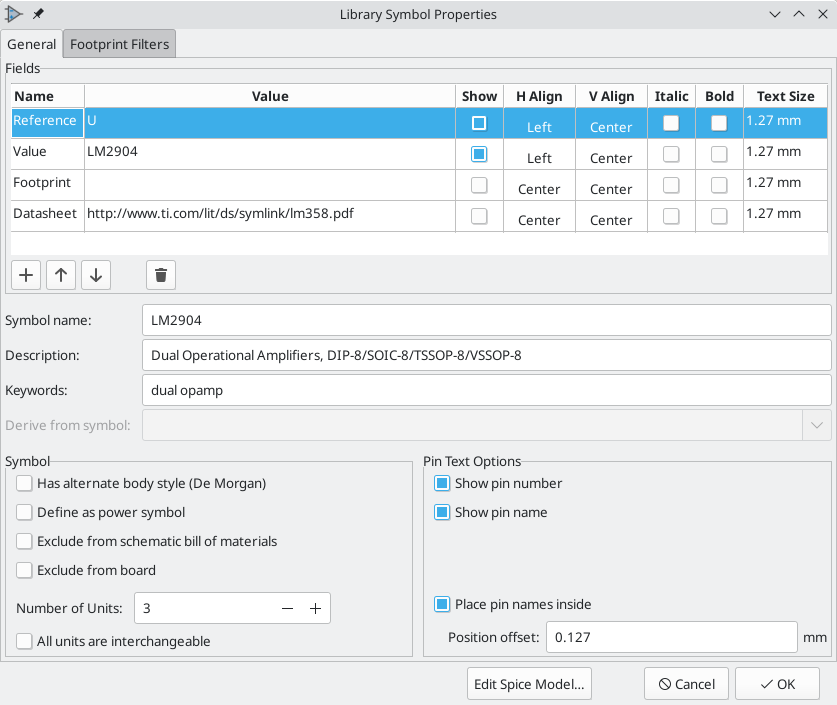Viewport: 837px width, 705px height.
Task: Delete field using the trash icon
Action: coord(161,275)
